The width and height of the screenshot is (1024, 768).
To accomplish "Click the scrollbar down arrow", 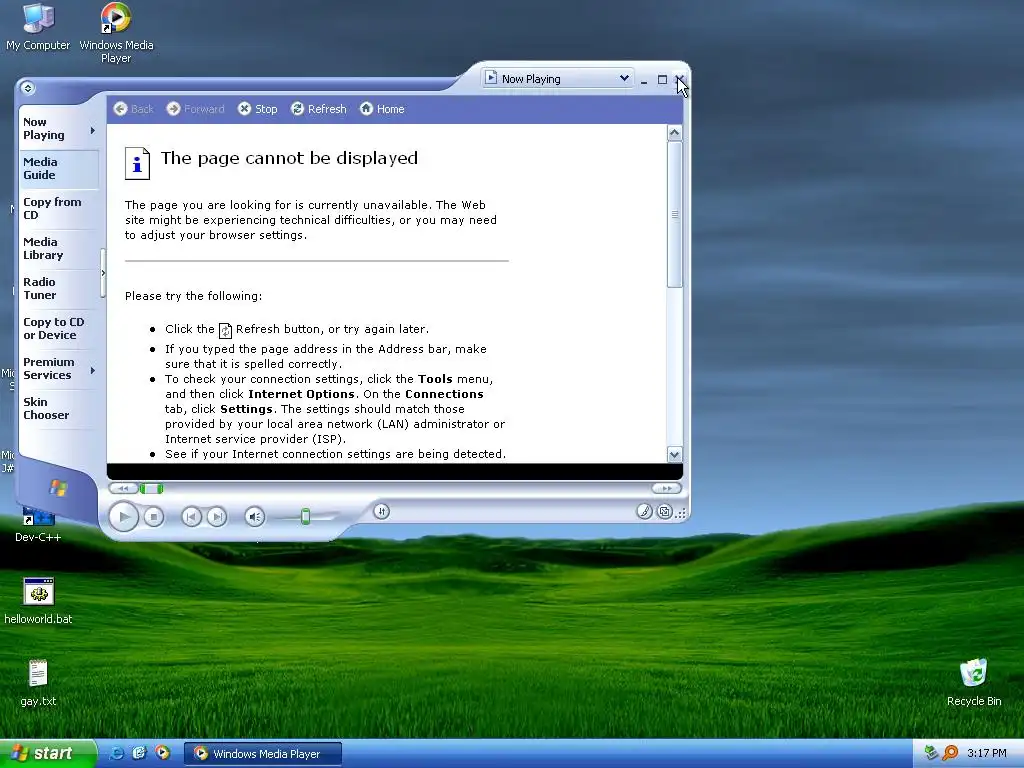I will click(x=675, y=454).
